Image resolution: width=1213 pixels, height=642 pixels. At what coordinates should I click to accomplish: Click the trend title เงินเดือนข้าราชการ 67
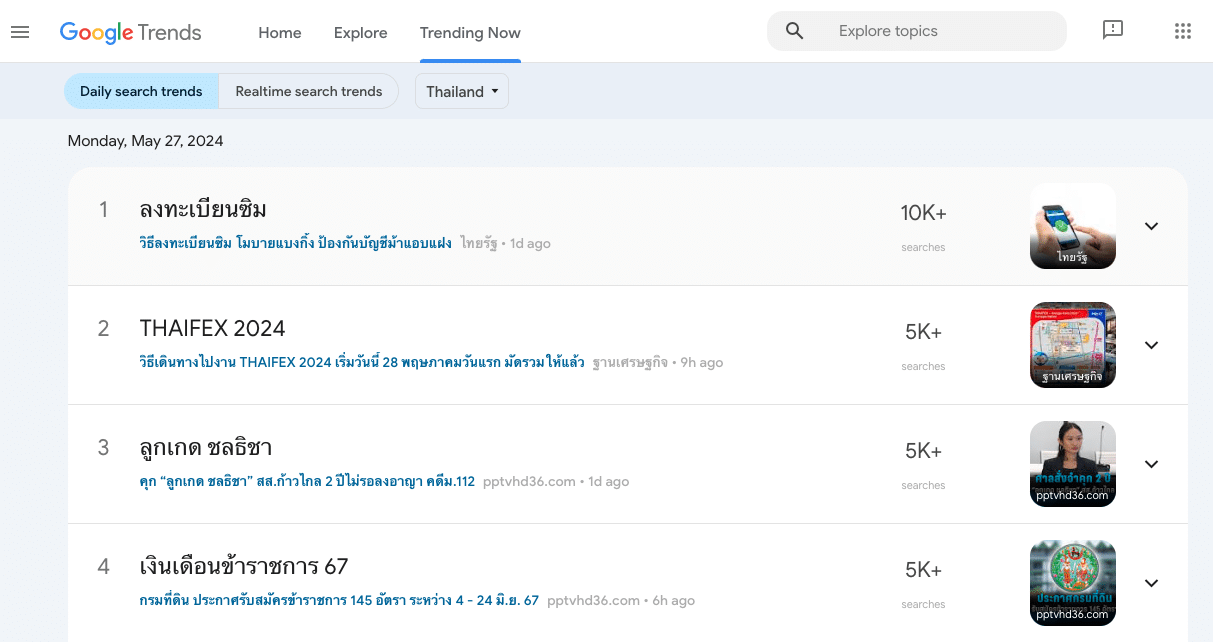tap(244, 566)
